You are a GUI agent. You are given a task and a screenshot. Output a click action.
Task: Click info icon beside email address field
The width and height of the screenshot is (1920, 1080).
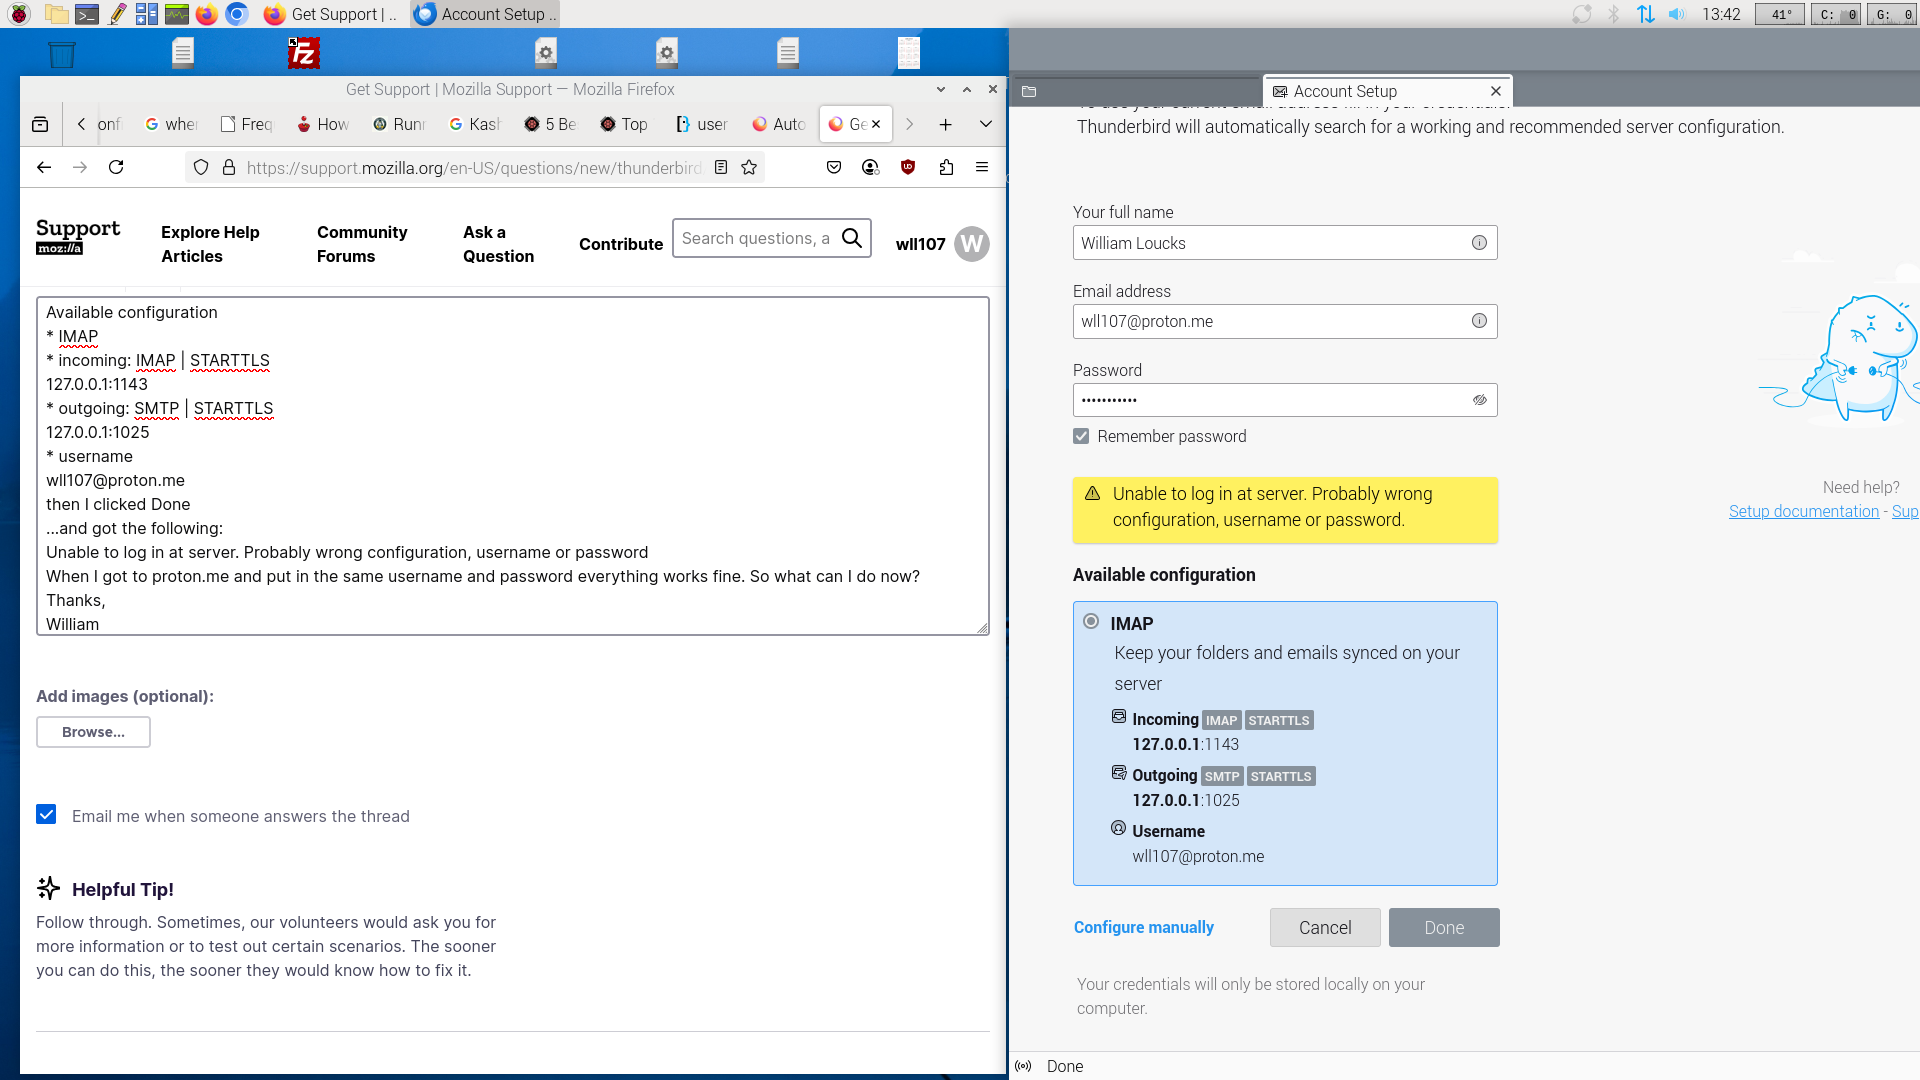[x=1479, y=321]
